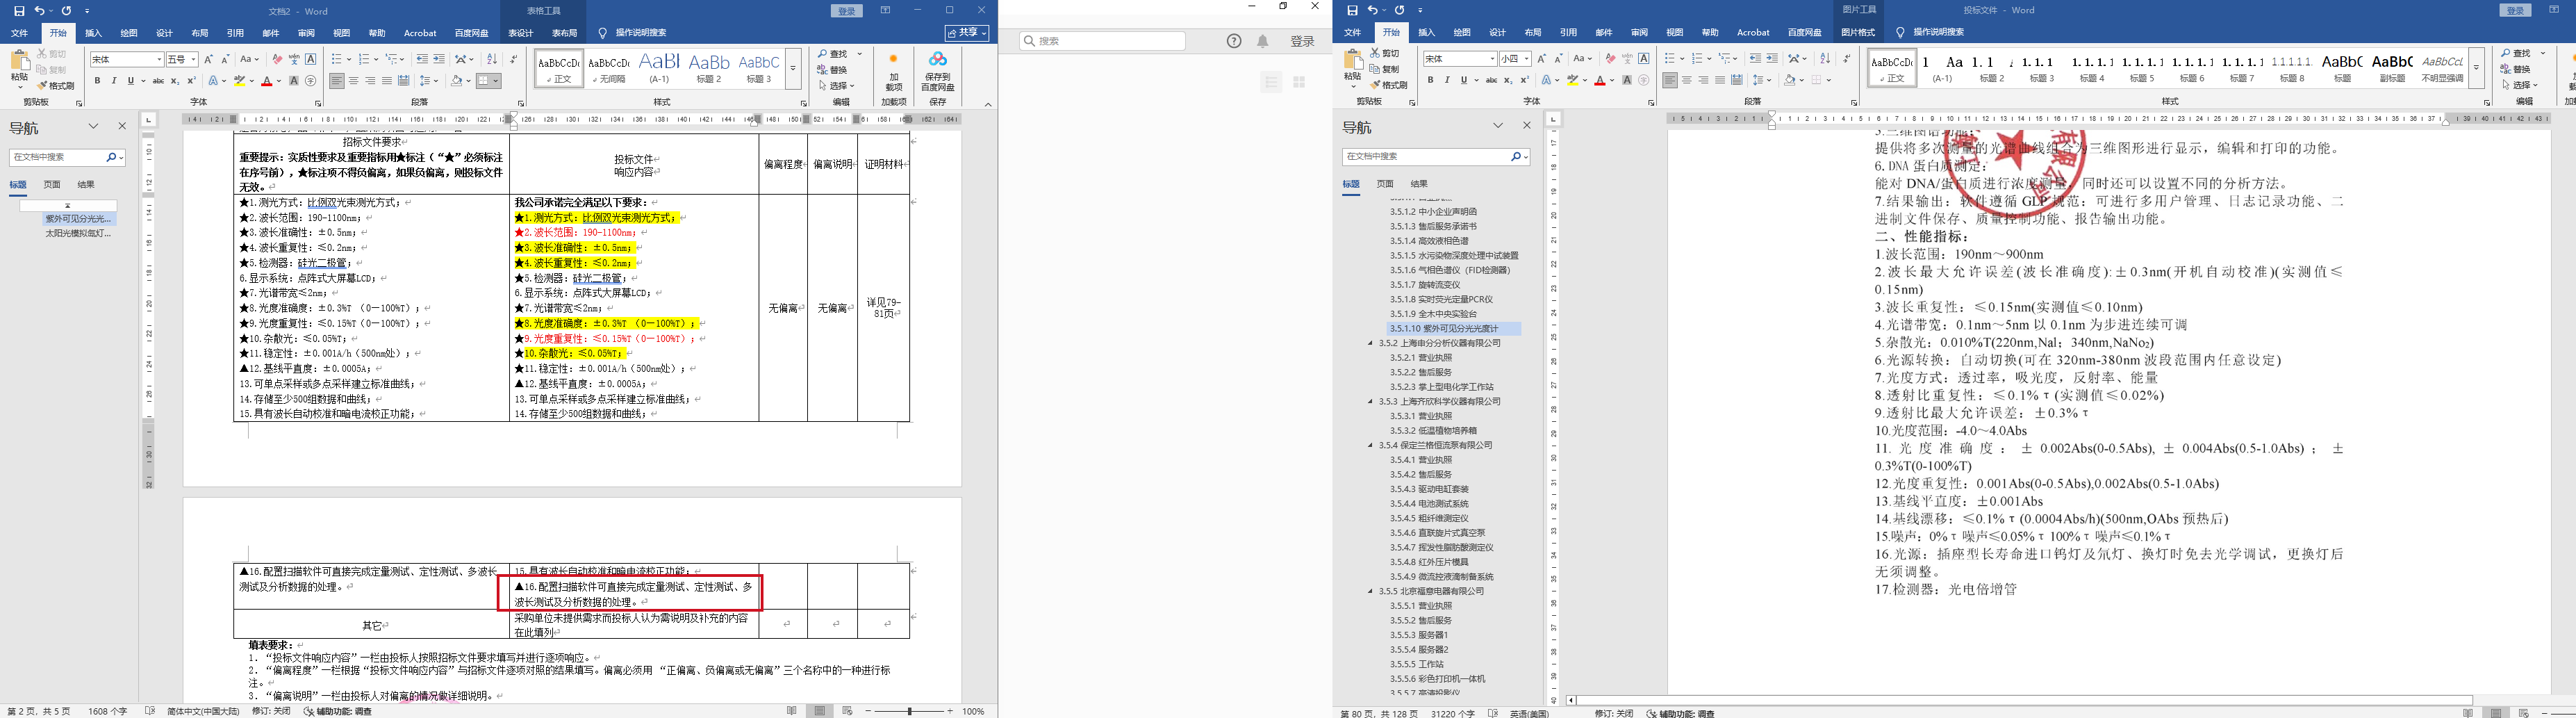2576x718 pixels.
Task: Undo last action in left Word window
Action: coord(40,11)
